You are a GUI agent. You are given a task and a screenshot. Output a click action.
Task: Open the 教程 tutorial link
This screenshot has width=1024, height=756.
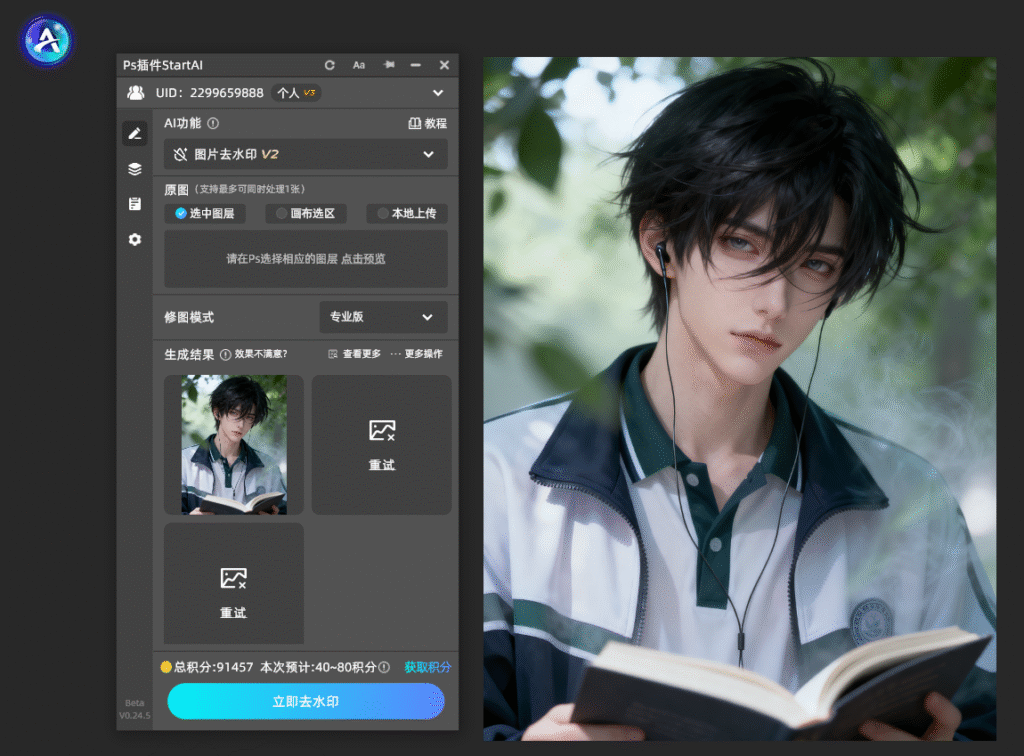pyautogui.click(x=428, y=123)
